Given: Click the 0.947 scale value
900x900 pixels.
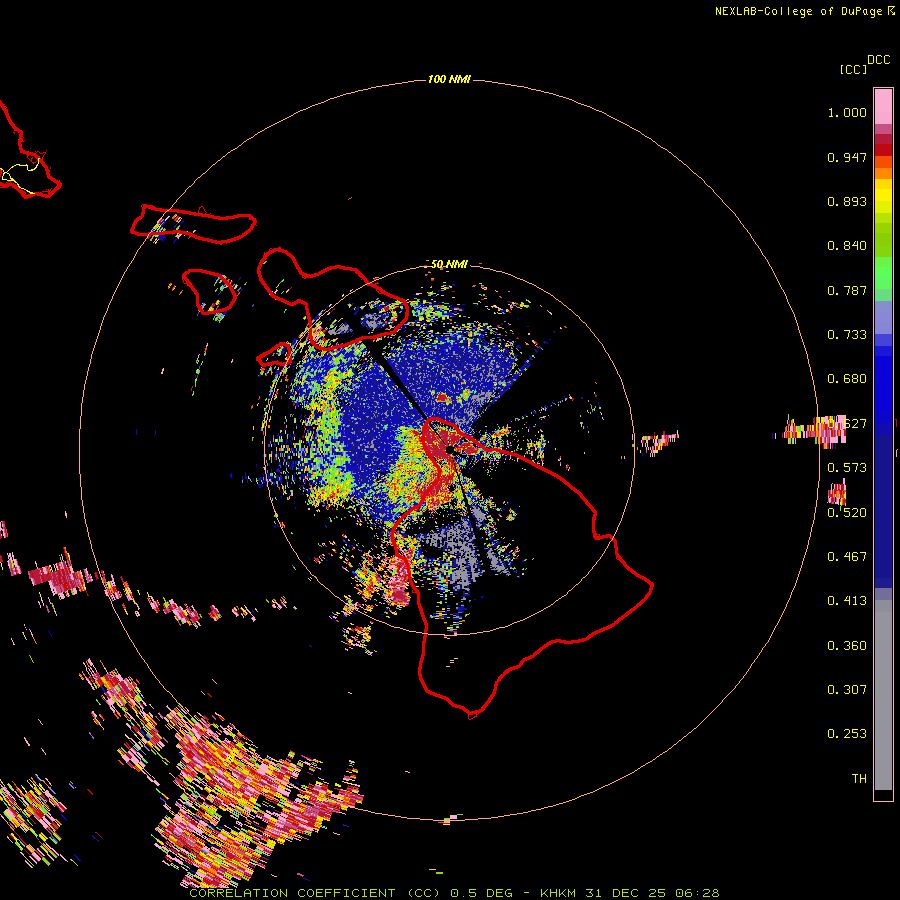Looking at the screenshot, I should [x=847, y=157].
